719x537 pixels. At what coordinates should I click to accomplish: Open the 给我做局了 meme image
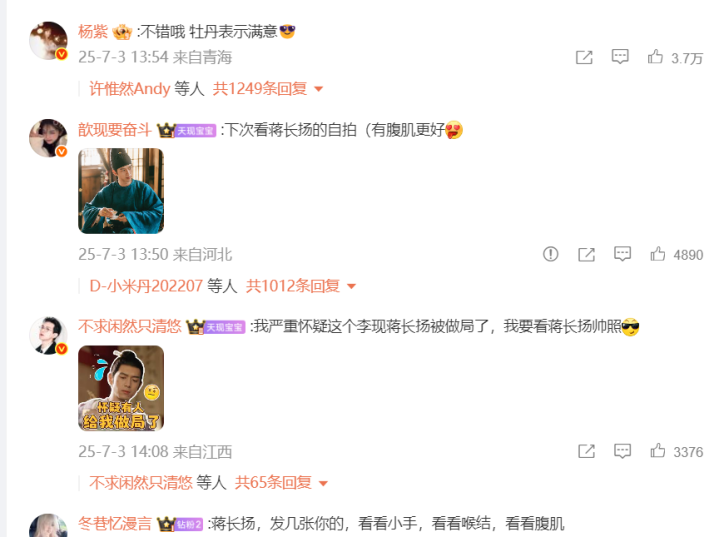pos(121,388)
